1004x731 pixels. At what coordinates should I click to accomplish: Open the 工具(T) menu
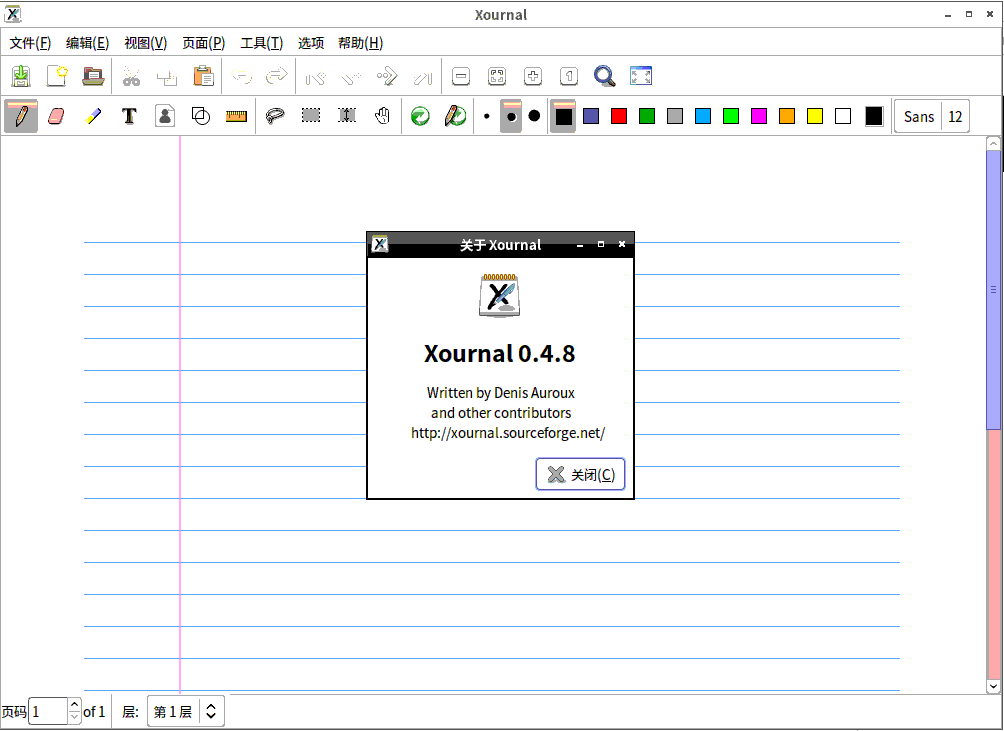coord(261,43)
